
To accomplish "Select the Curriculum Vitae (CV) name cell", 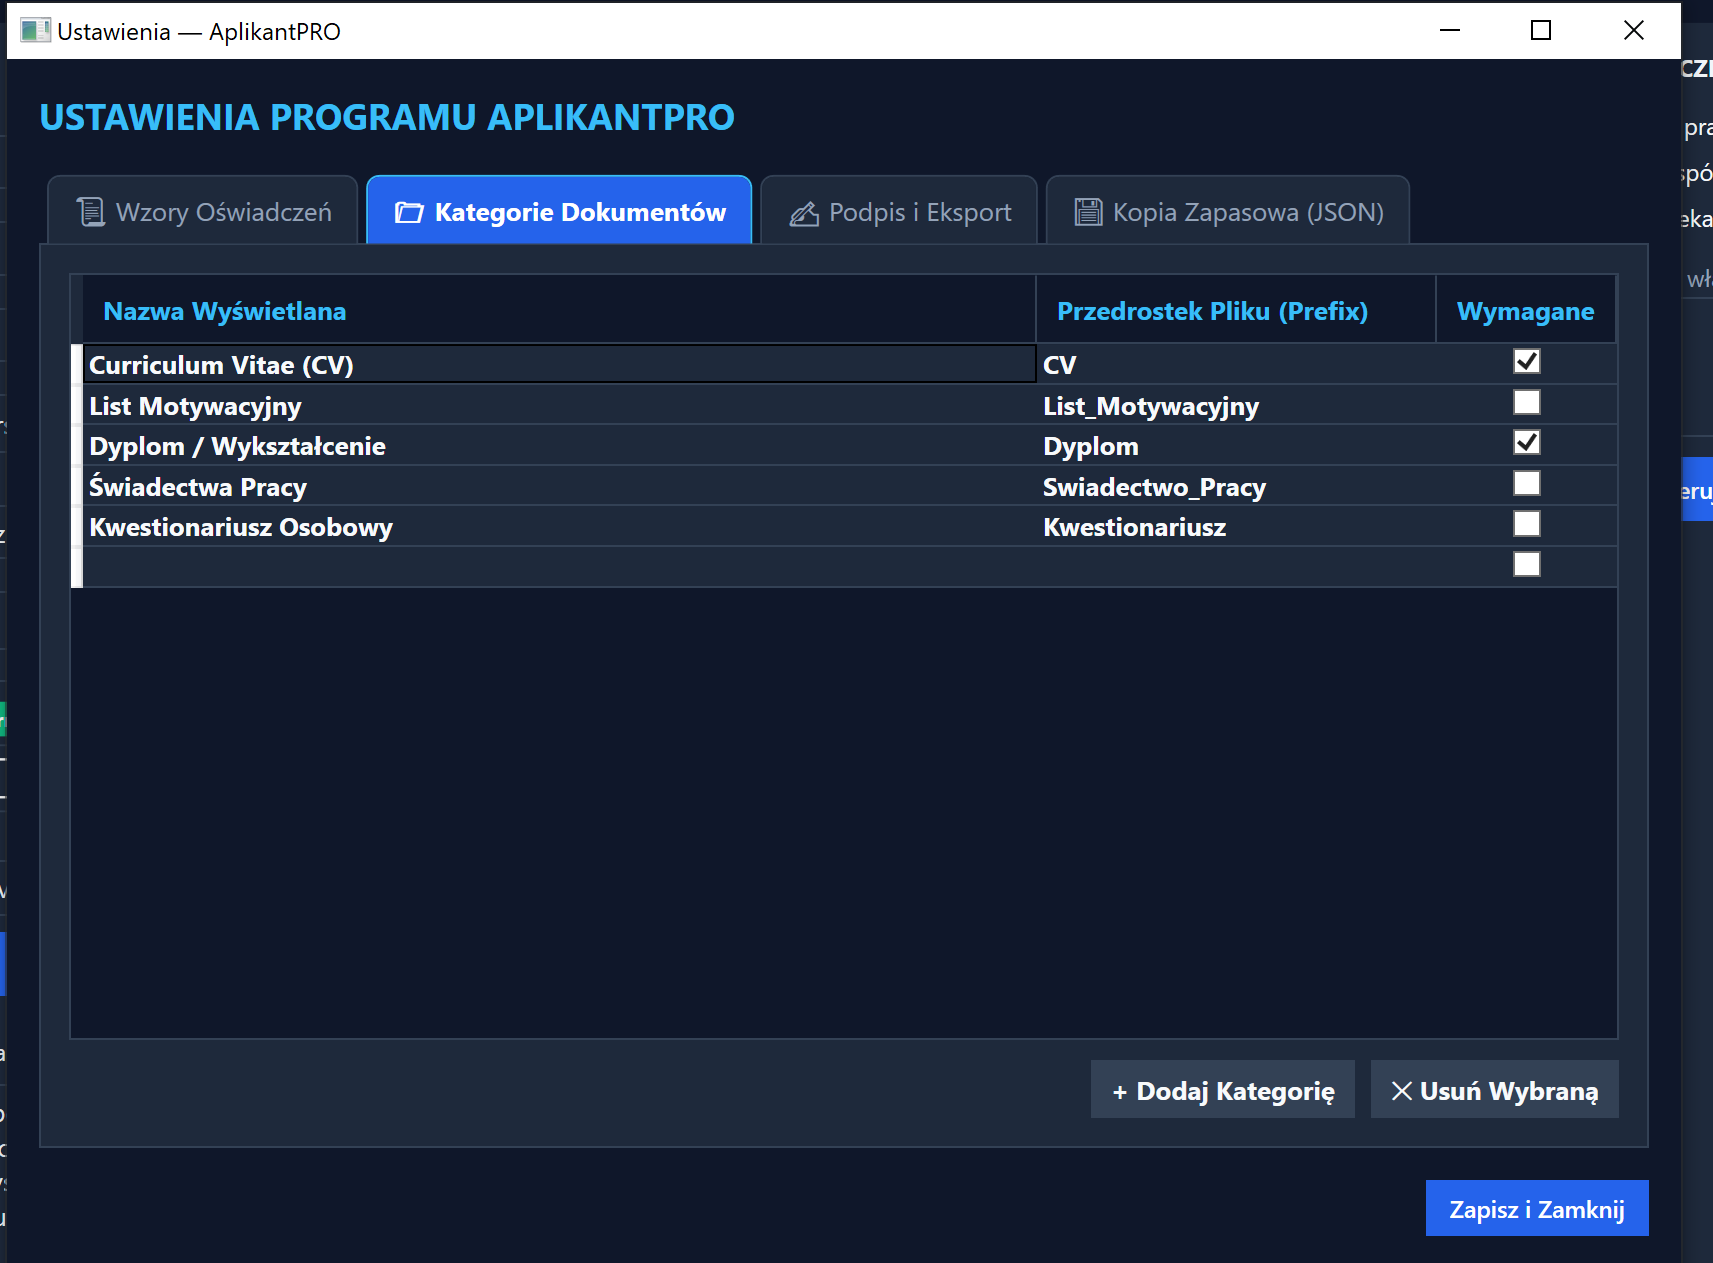I will 559,364.
